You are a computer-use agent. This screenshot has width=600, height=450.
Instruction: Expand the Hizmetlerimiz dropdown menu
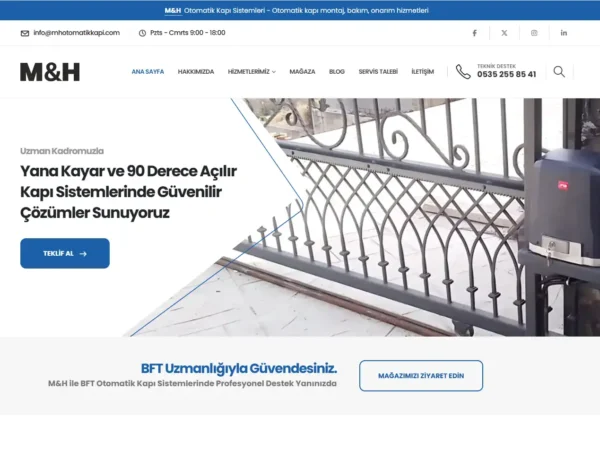click(251, 72)
